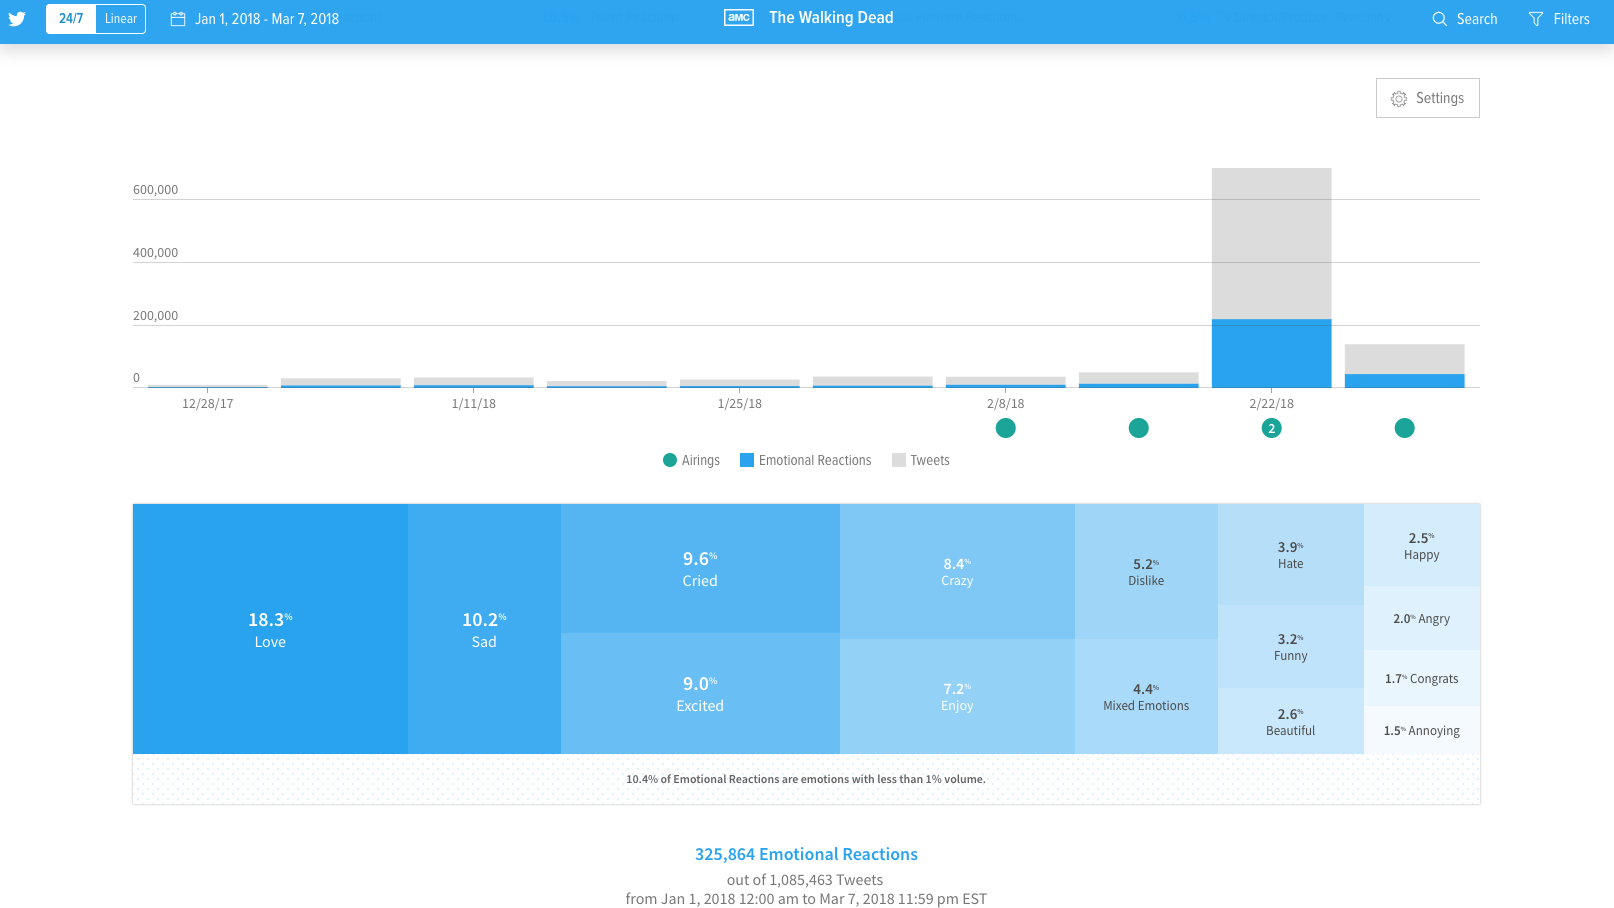The height and width of the screenshot is (908, 1614).
Task: Open the Search field label
Action: click(x=1477, y=19)
